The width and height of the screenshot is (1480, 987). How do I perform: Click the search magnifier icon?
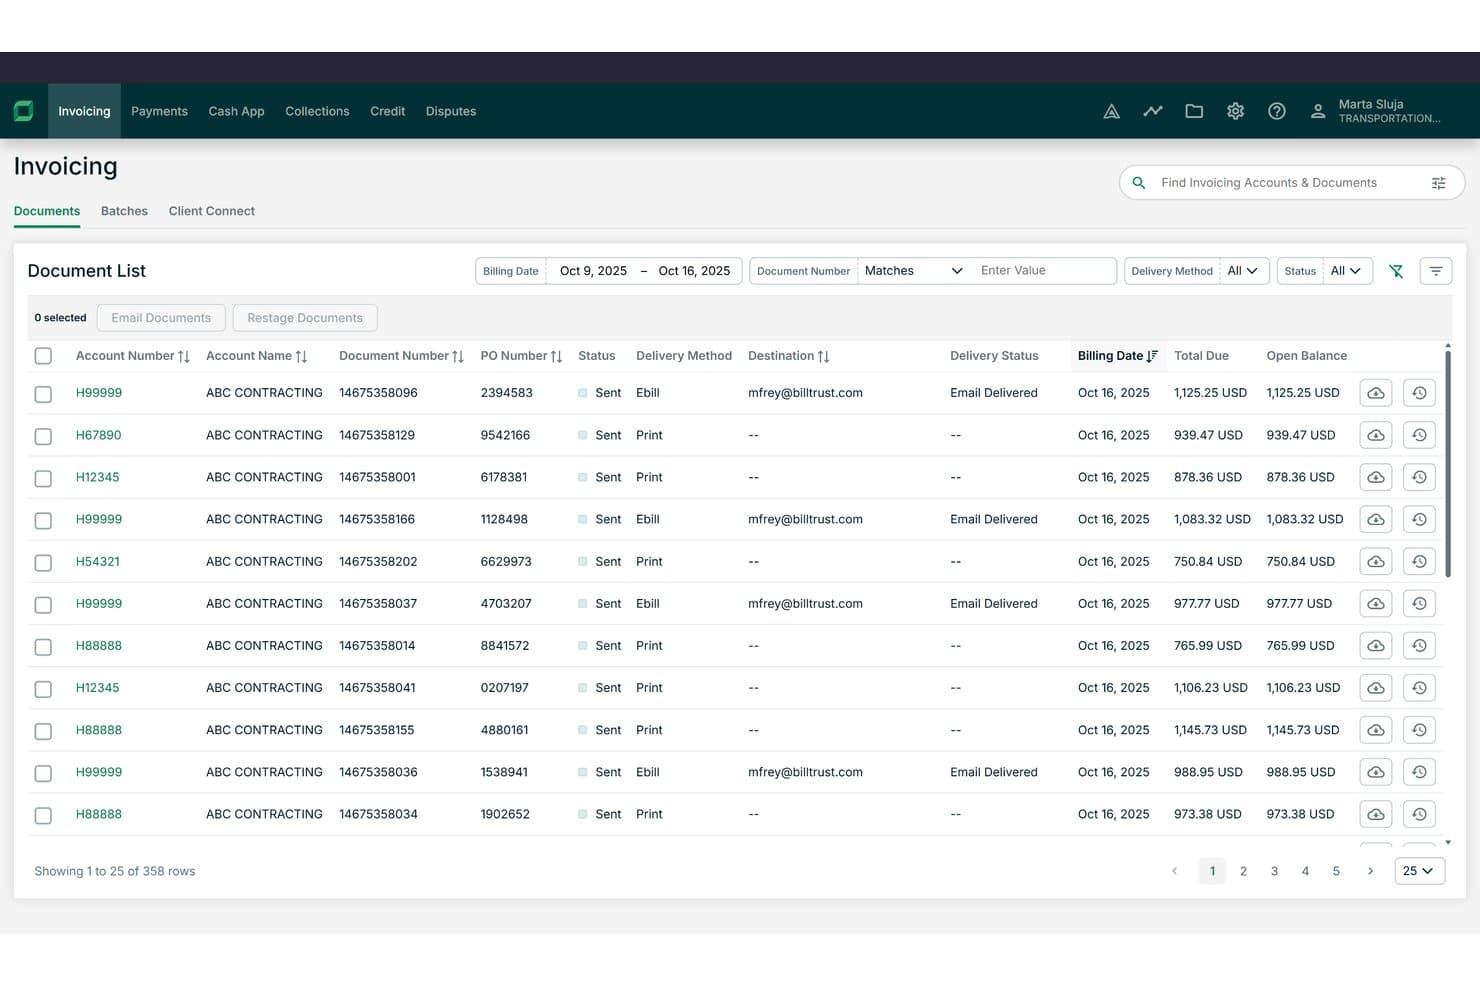click(1138, 183)
